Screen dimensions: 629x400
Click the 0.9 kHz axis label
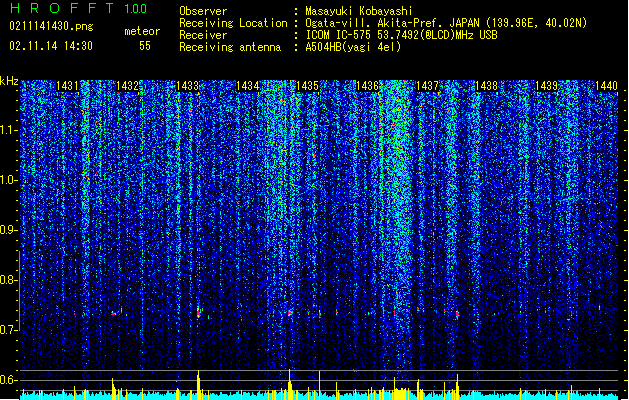click(9, 230)
